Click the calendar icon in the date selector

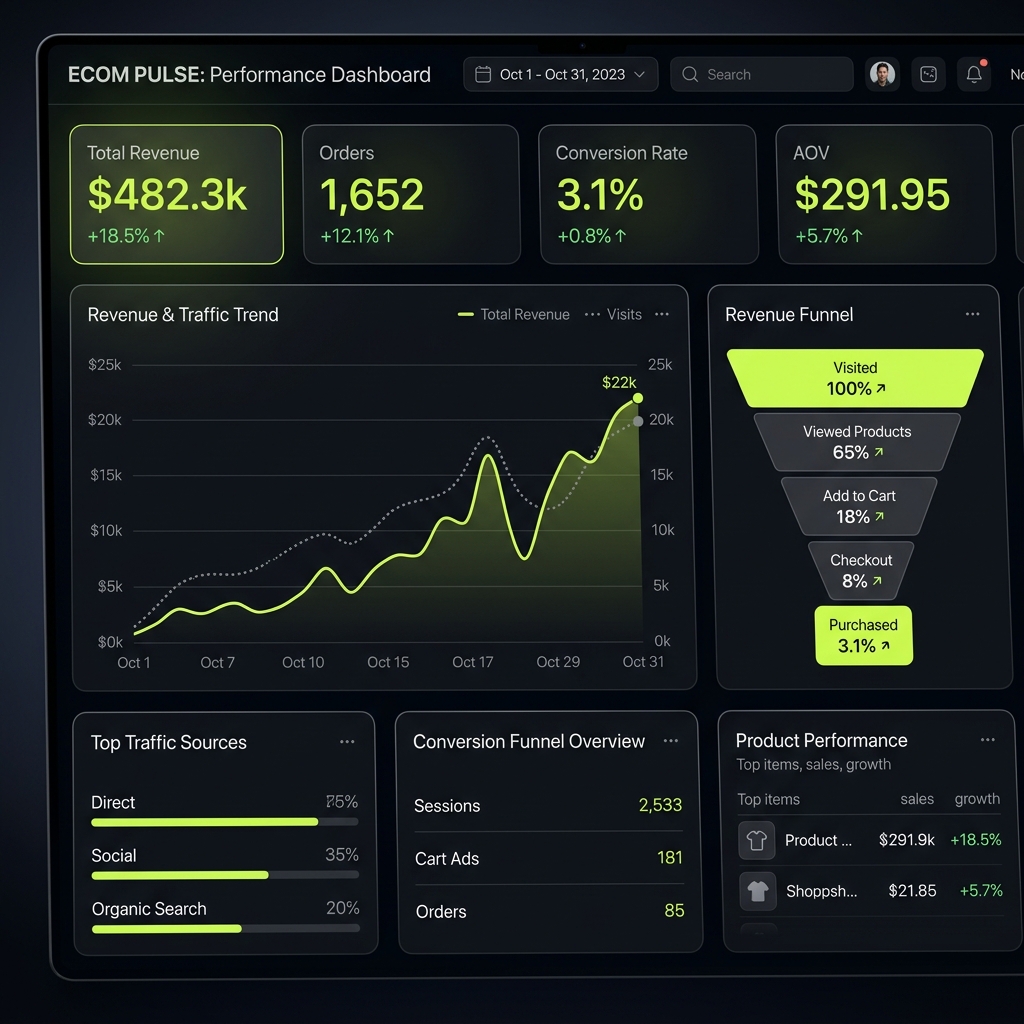click(483, 74)
